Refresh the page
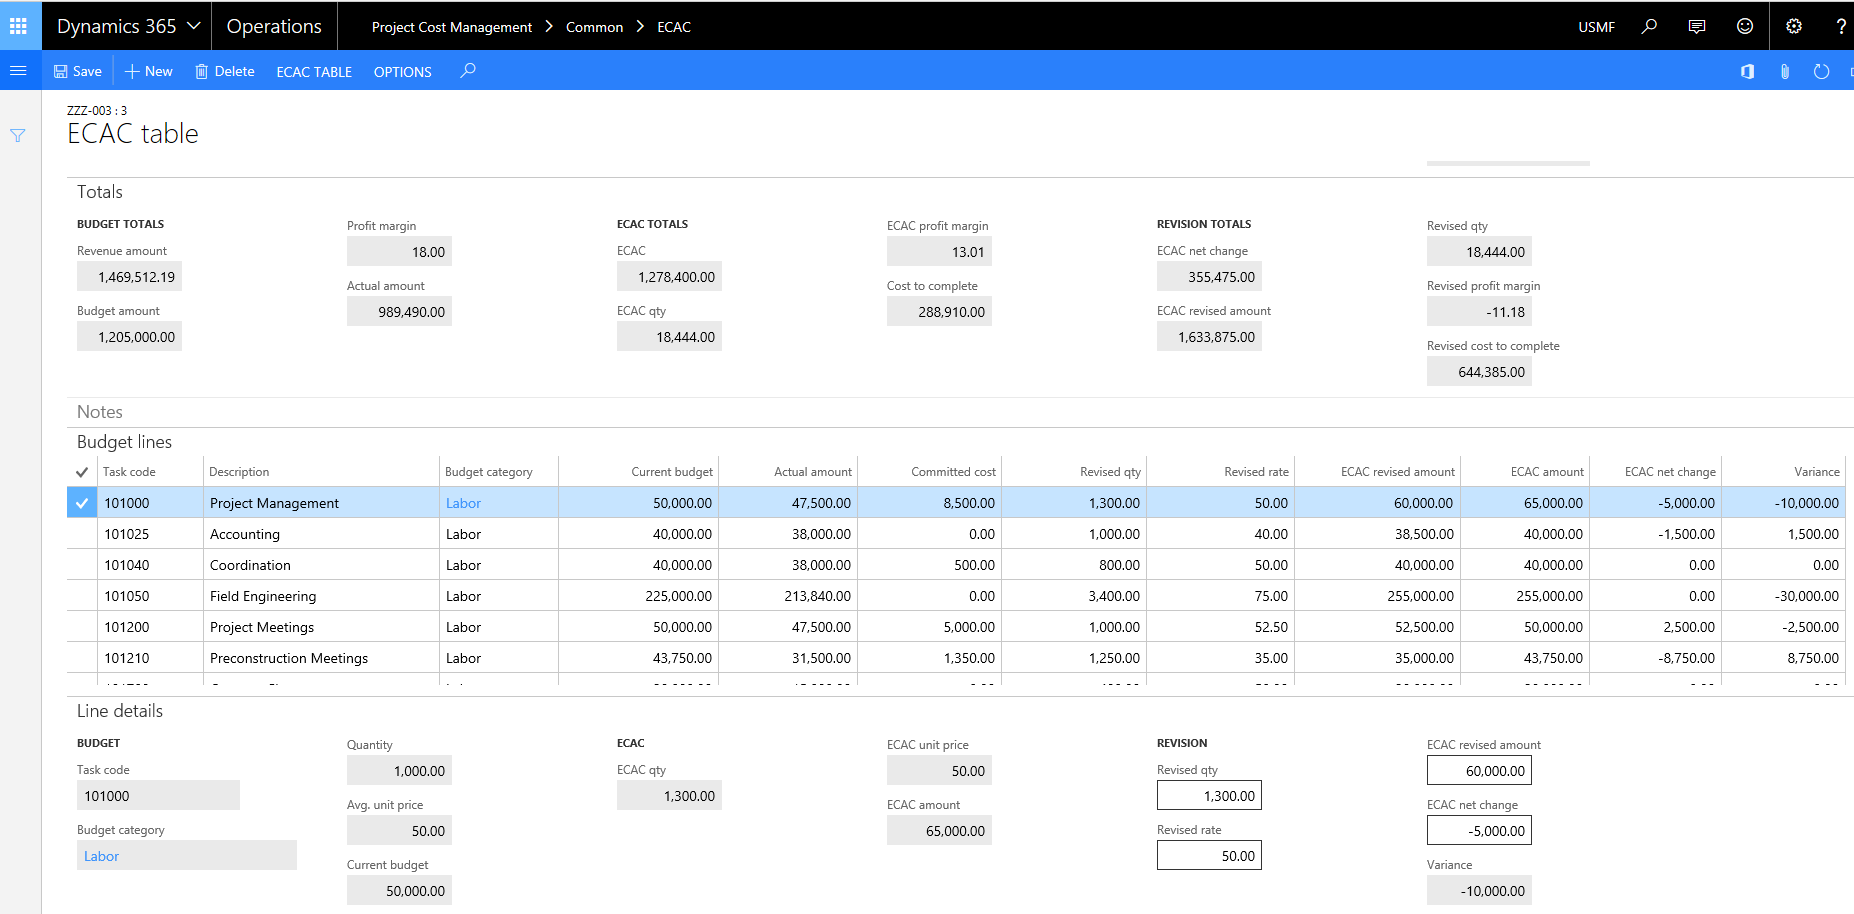This screenshot has height=914, width=1854. (1821, 71)
